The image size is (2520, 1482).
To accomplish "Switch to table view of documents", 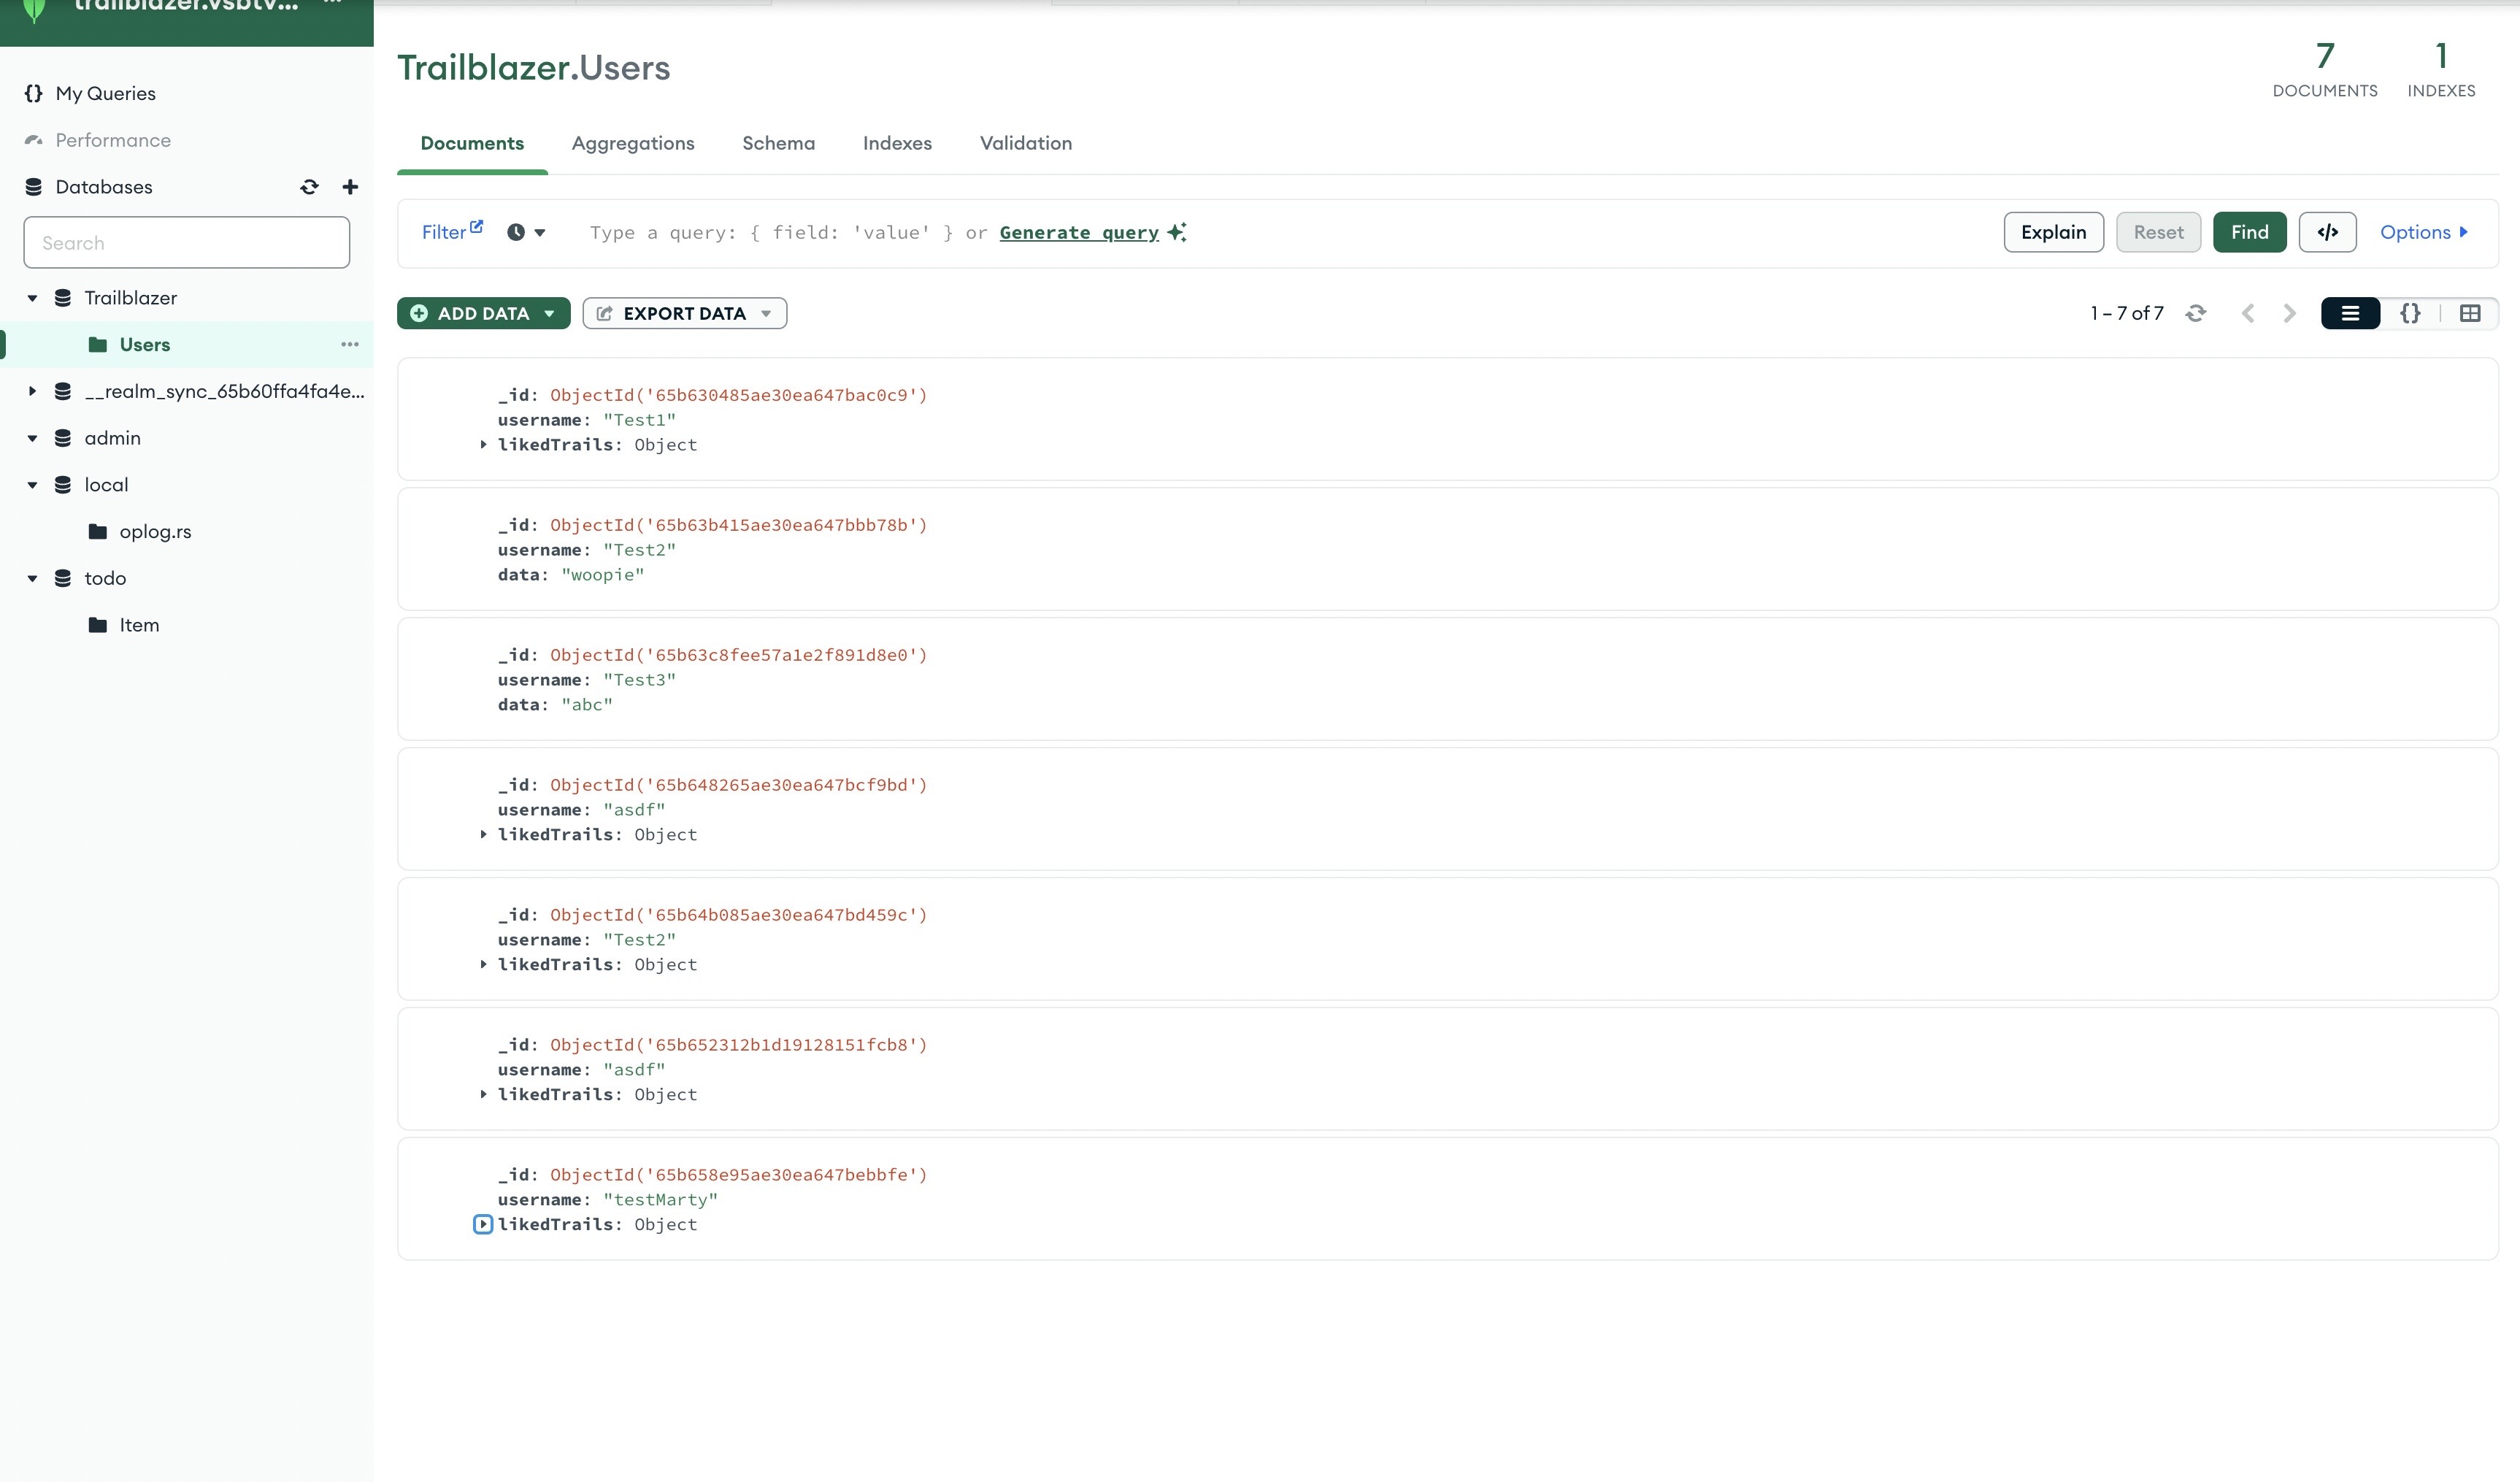I will 2470,313.
